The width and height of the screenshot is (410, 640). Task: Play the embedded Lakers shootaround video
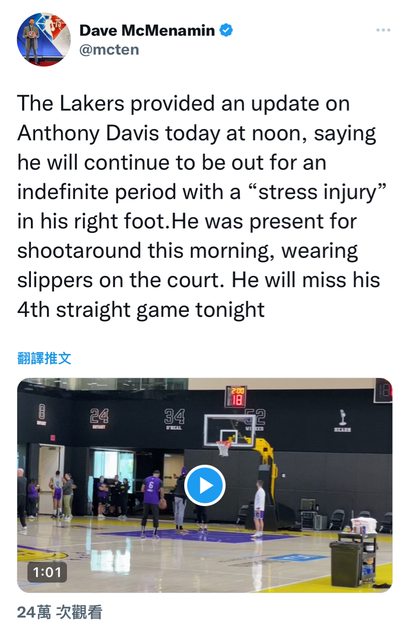pos(204,485)
